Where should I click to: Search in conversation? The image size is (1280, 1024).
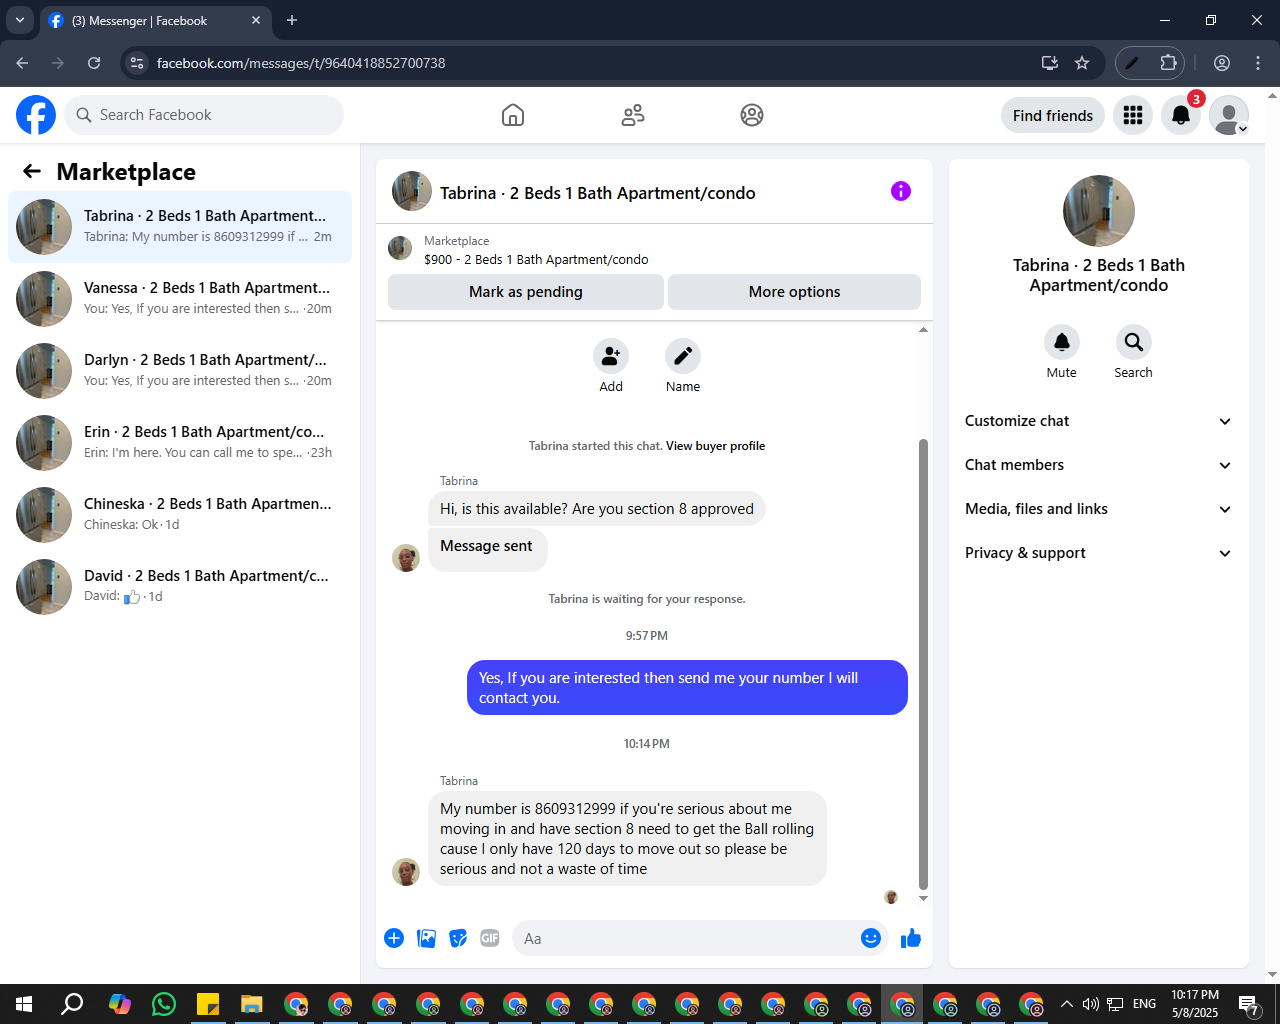[1134, 342]
